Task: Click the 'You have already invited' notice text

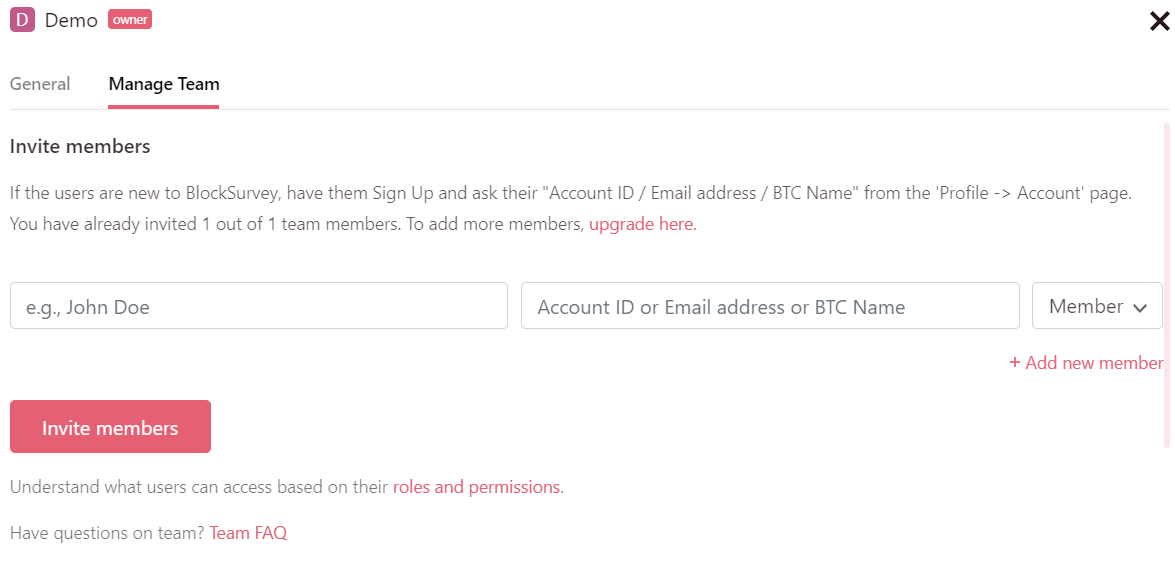Action: pos(296,224)
